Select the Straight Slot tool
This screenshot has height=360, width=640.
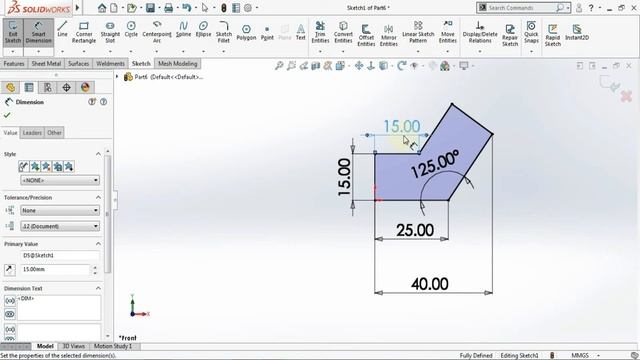[x=110, y=32]
